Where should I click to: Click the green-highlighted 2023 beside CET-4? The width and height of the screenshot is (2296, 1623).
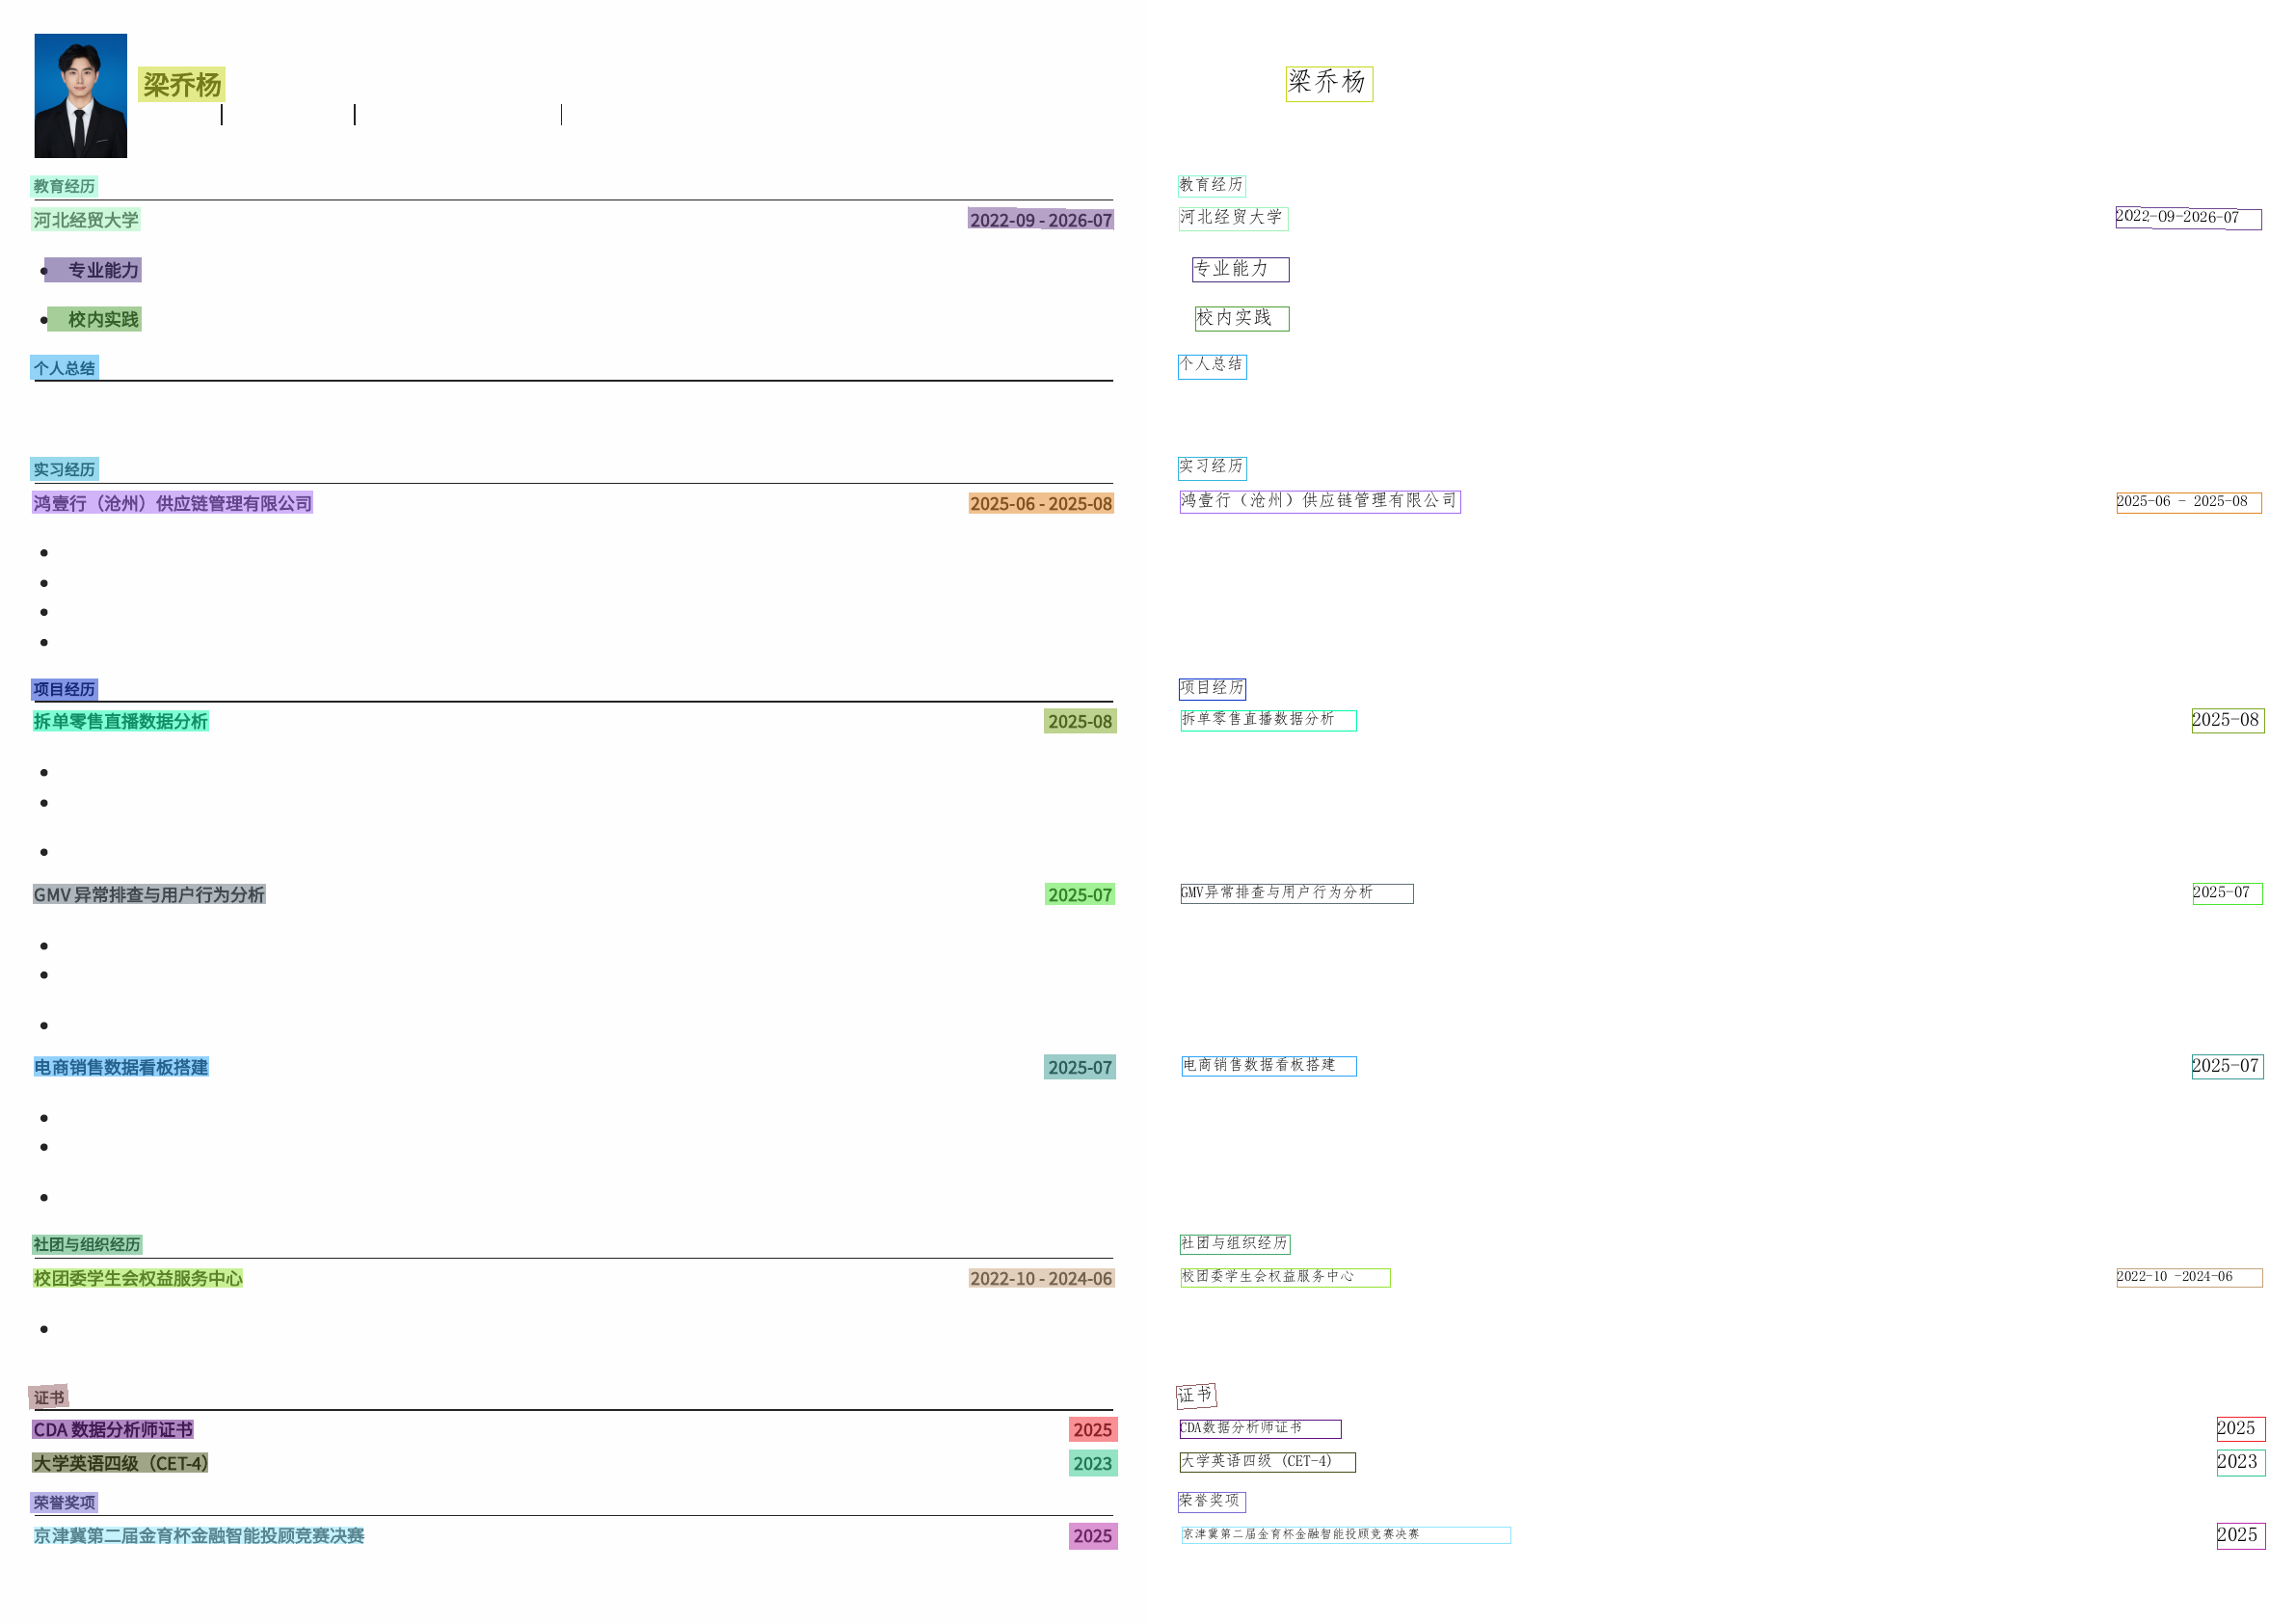(x=1092, y=1463)
